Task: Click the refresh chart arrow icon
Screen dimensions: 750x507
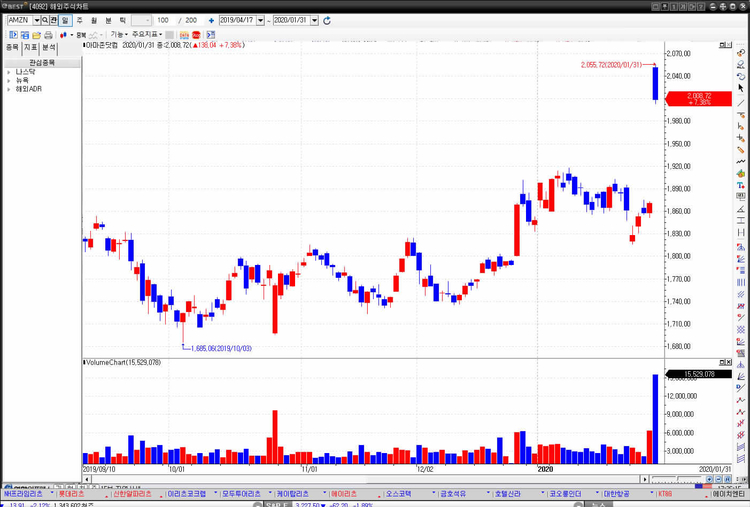Action: tap(327, 21)
